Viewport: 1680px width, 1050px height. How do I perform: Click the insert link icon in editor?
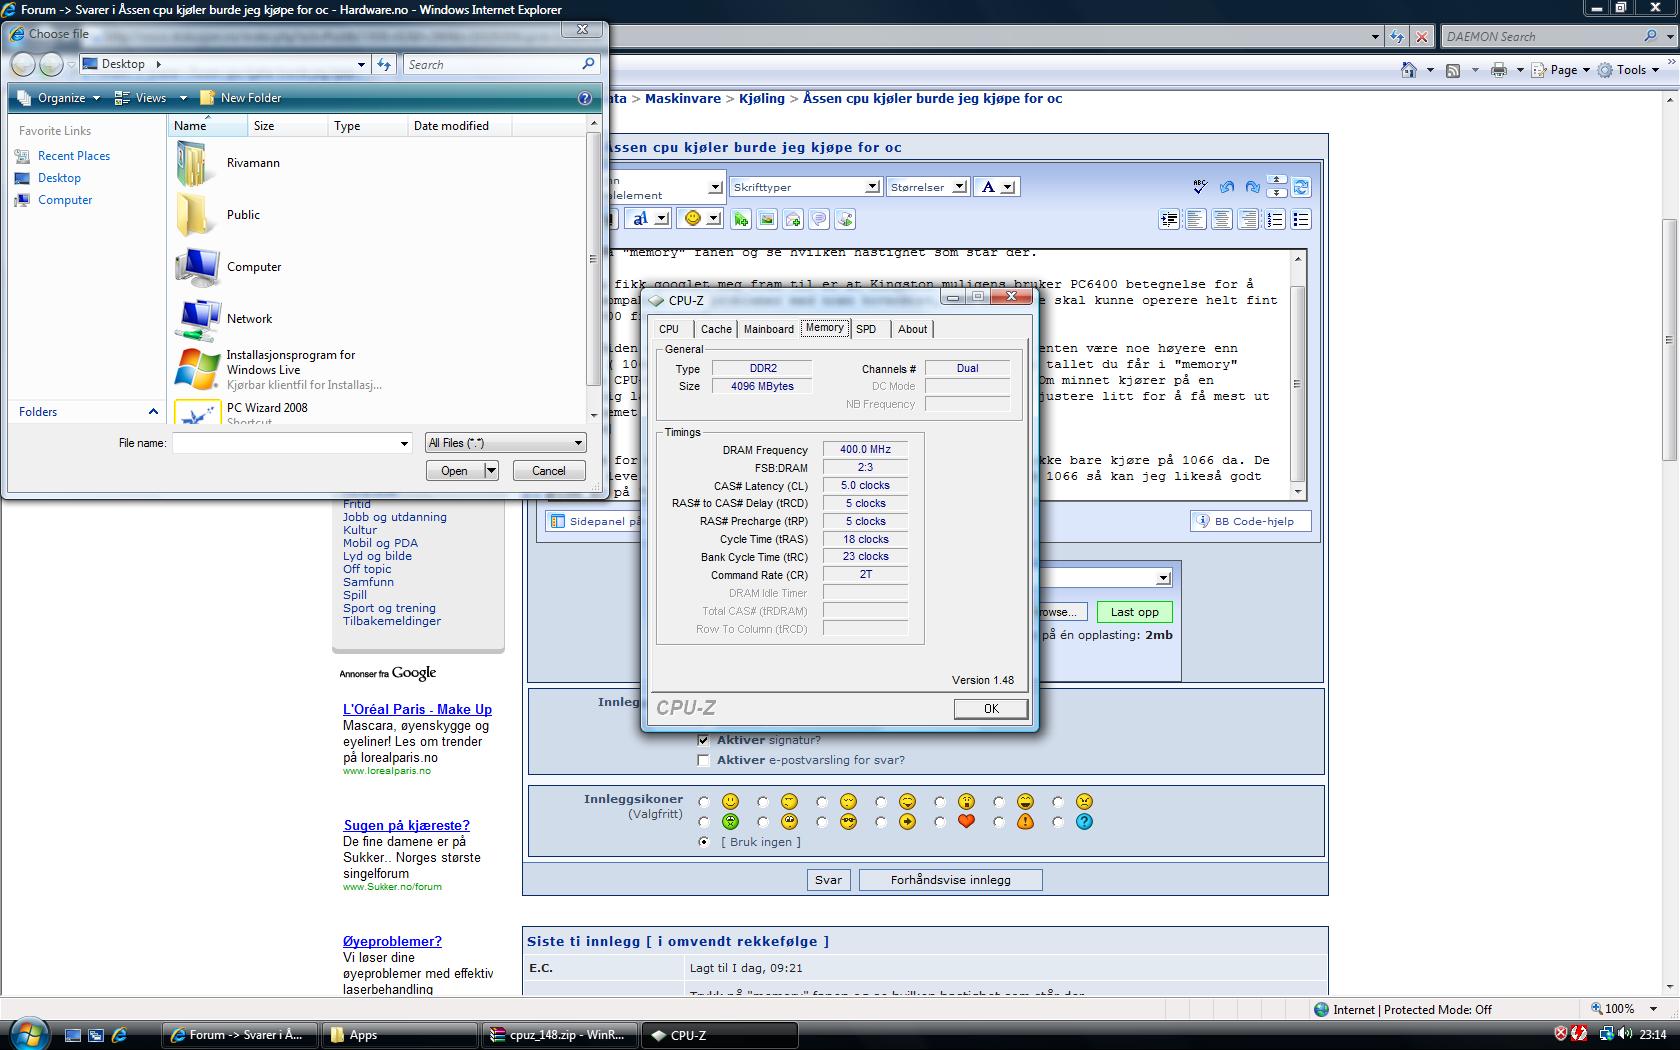(741, 219)
